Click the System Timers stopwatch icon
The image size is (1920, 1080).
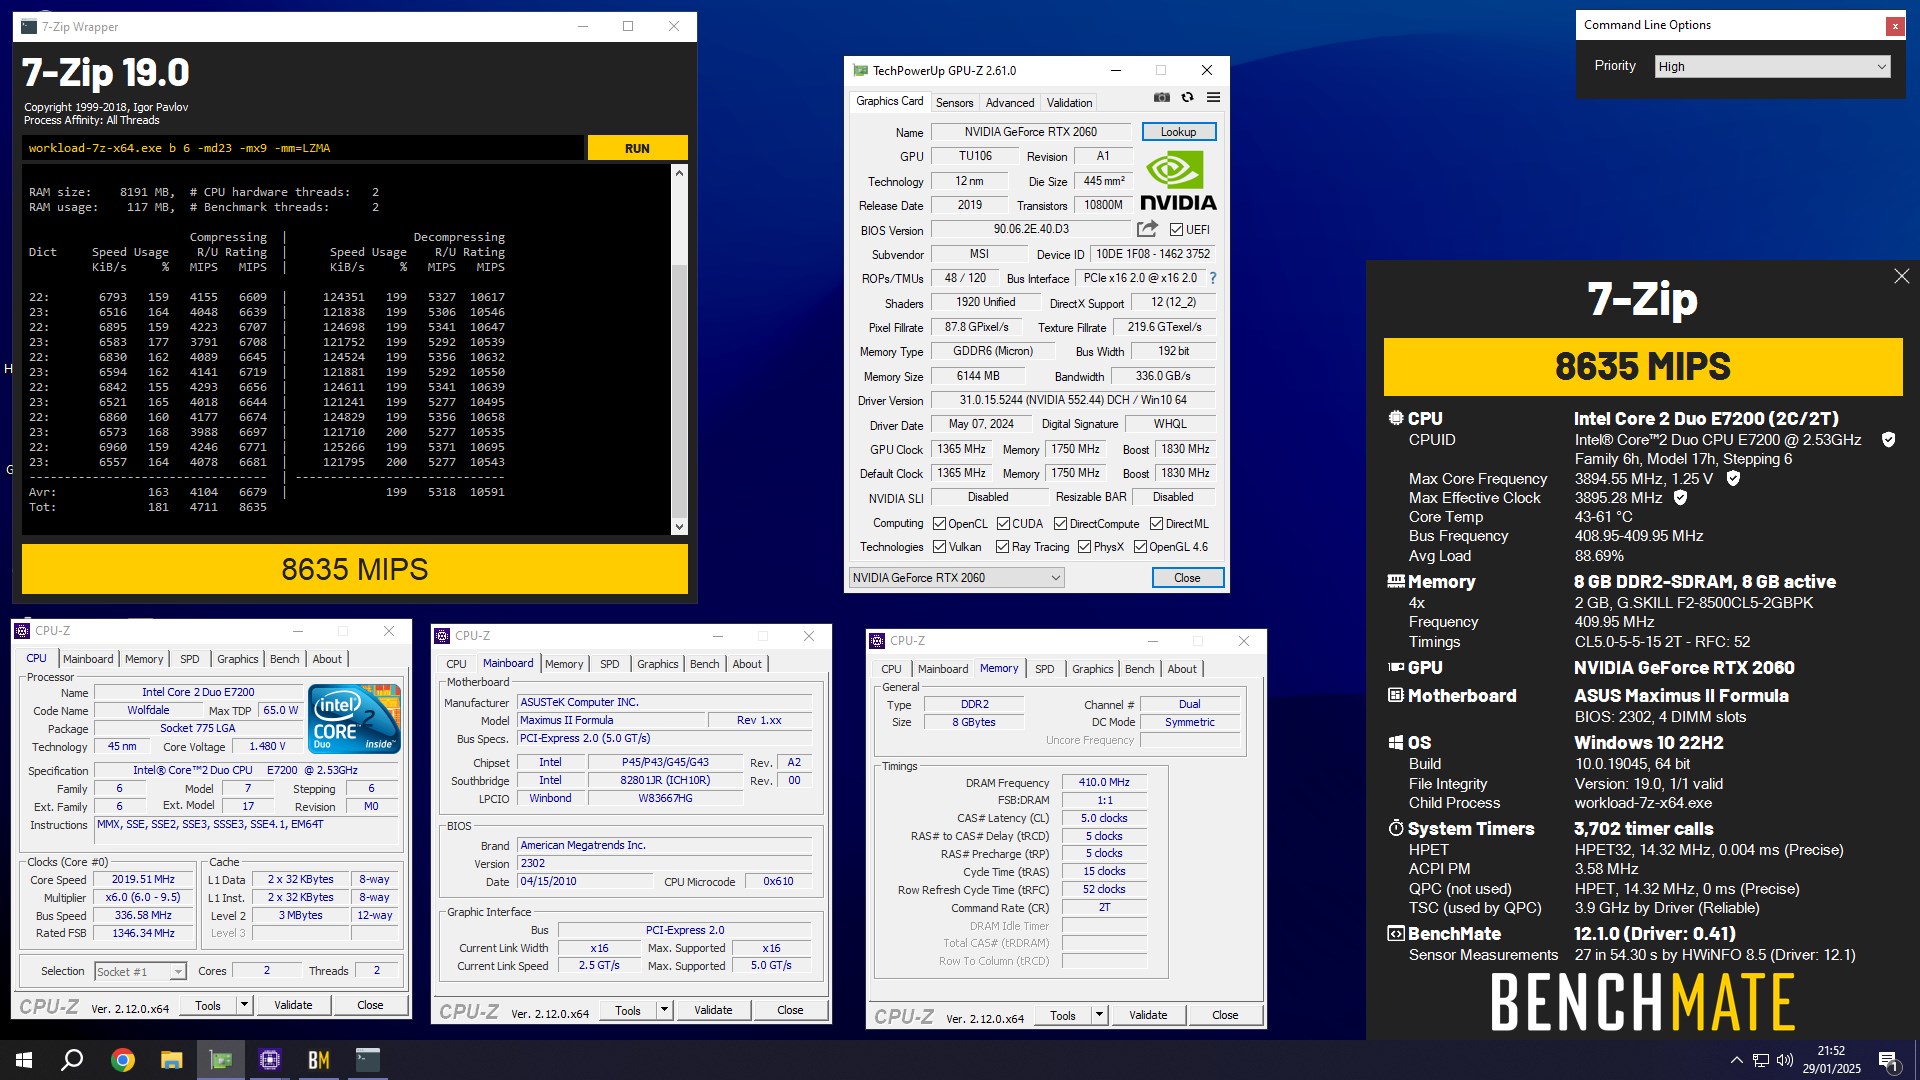pos(1396,828)
